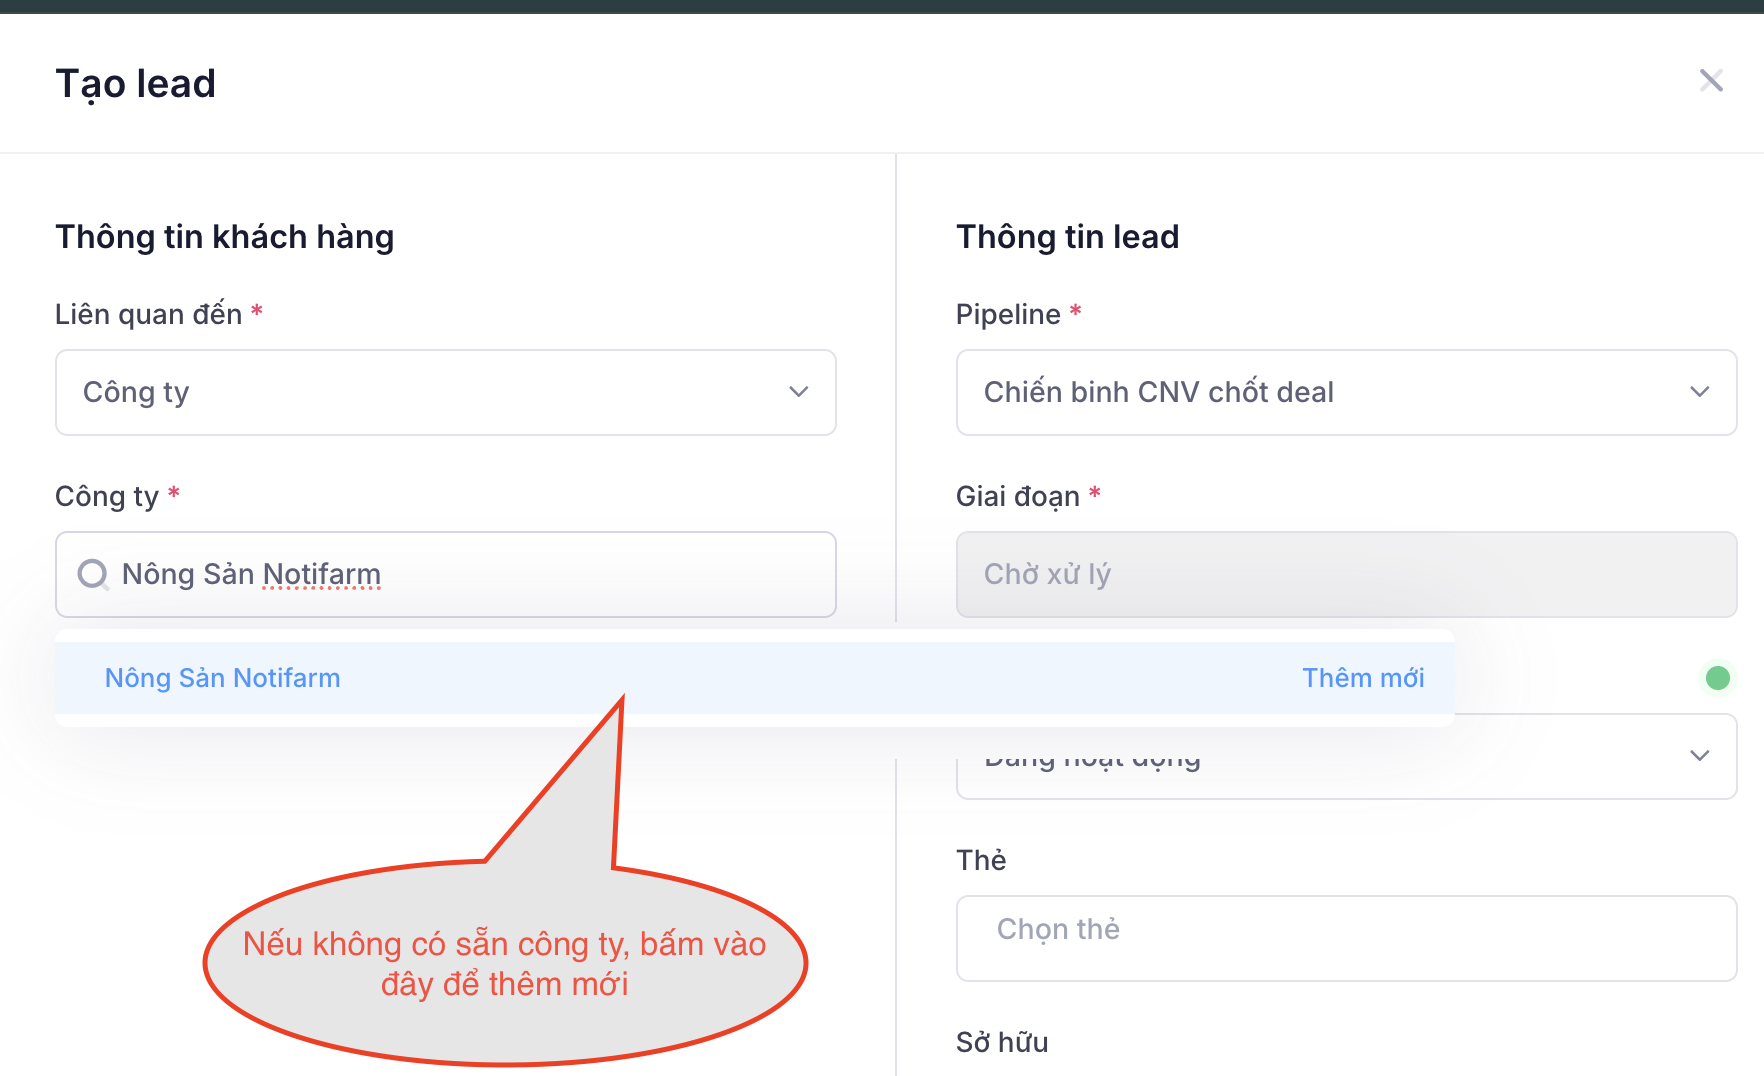
Task: Click the green status indicator dot
Action: (1717, 678)
